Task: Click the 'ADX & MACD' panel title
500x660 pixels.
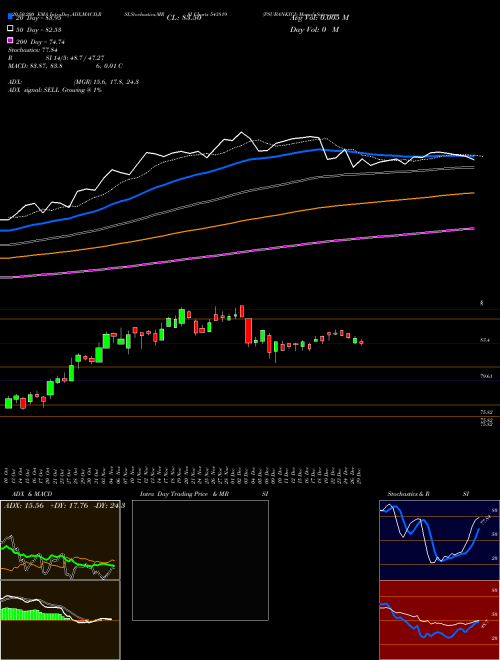Action: 32,494
